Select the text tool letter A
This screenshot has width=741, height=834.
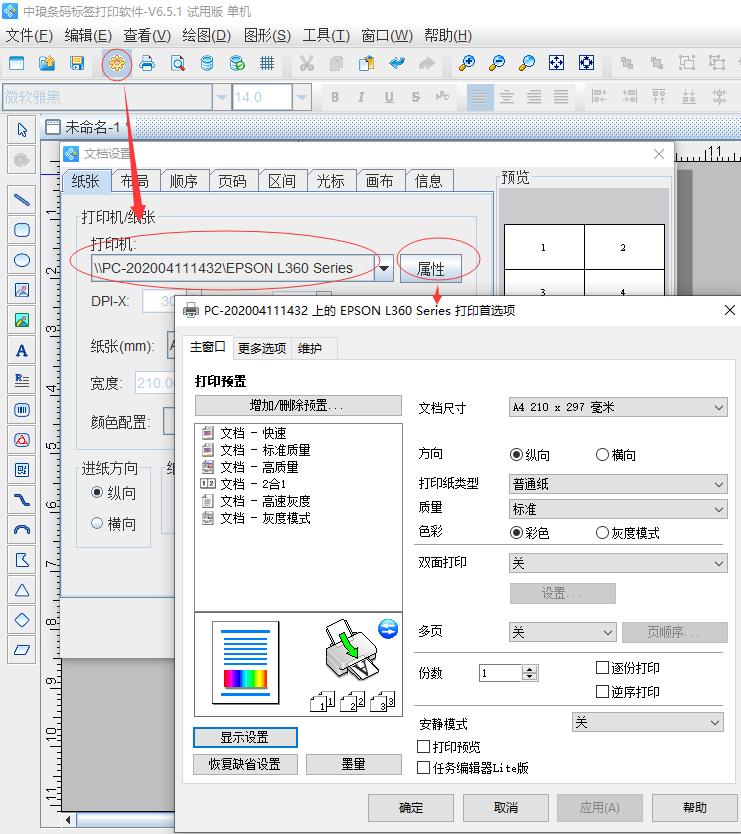click(21, 350)
